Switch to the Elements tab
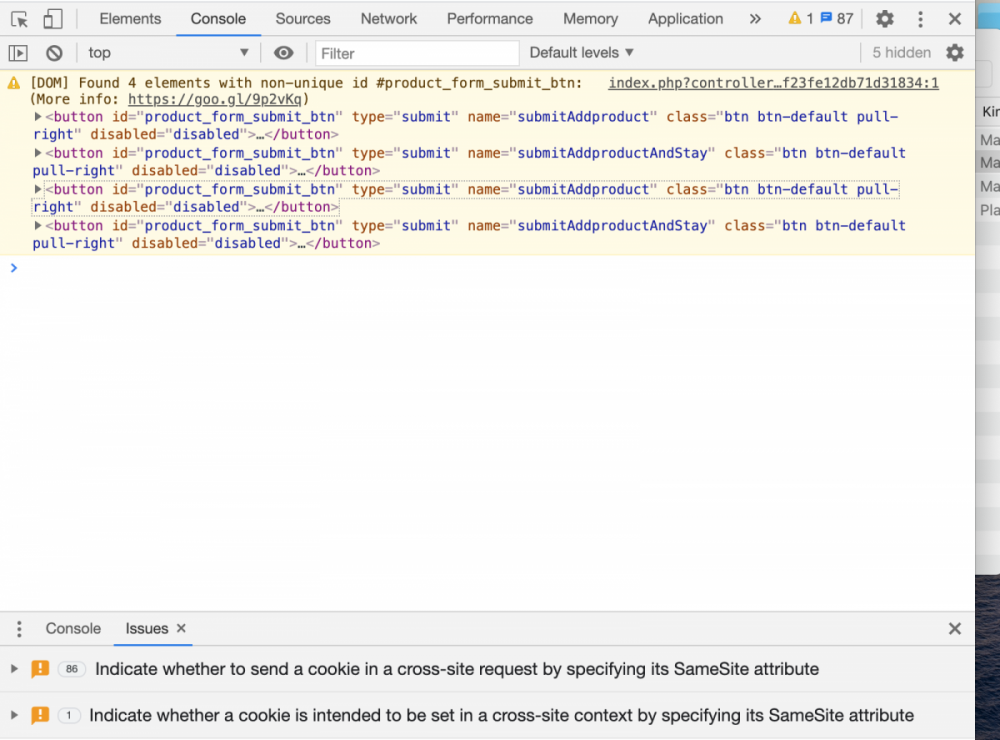The image size is (1000, 740). click(x=130, y=19)
